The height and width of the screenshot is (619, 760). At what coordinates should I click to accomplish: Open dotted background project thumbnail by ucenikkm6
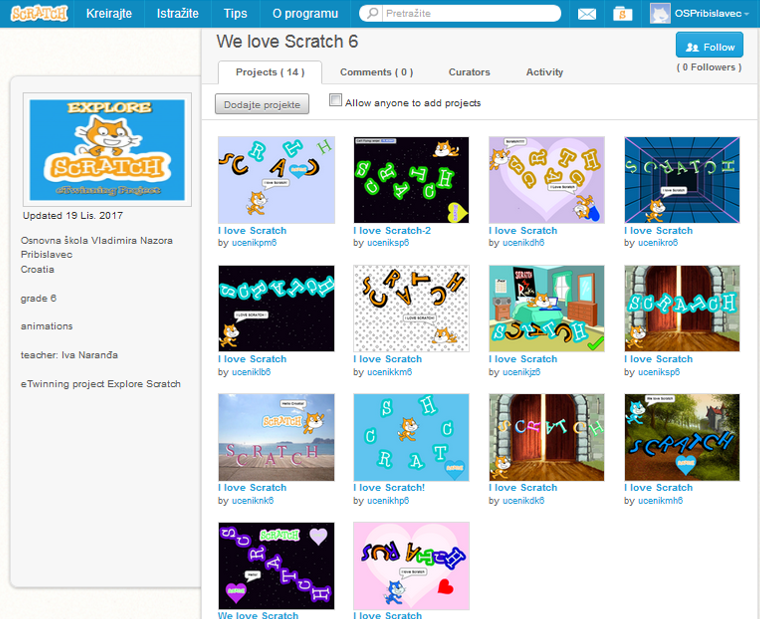click(x=411, y=308)
